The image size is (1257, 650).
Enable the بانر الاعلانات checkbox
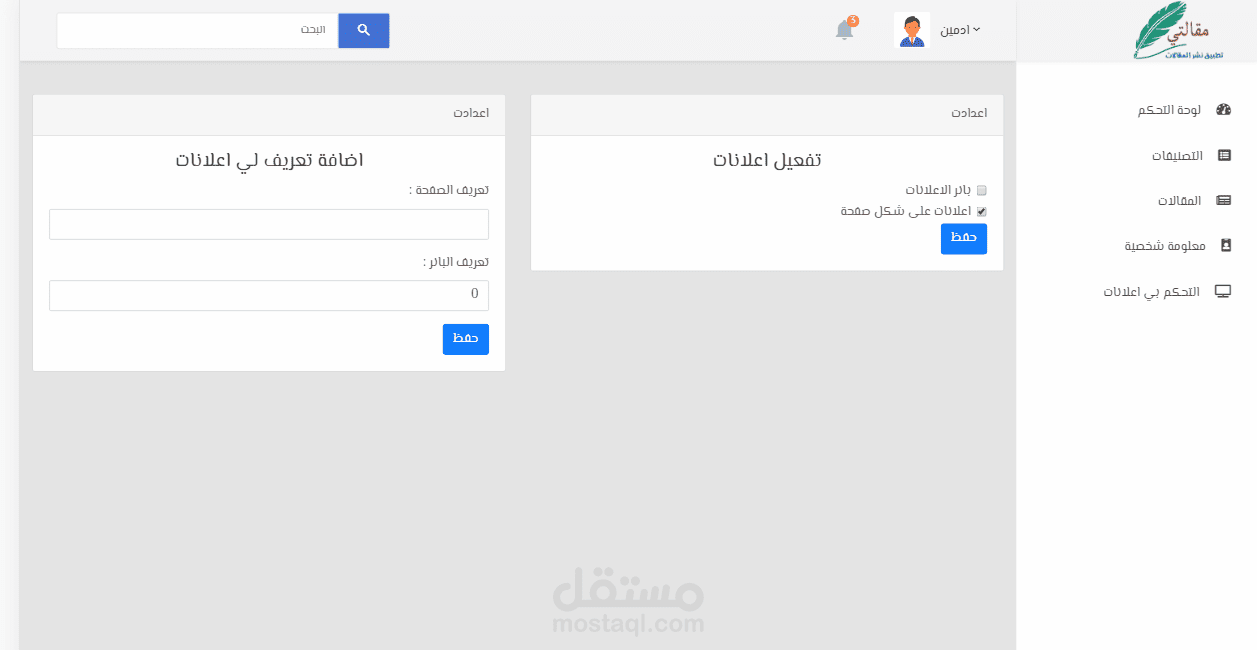click(x=981, y=190)
